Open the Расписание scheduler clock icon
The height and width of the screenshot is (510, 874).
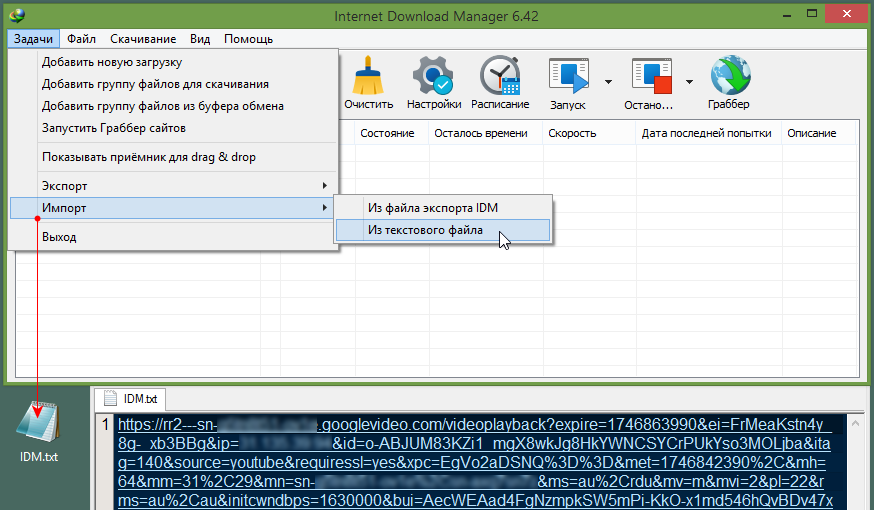coord(500,76)
